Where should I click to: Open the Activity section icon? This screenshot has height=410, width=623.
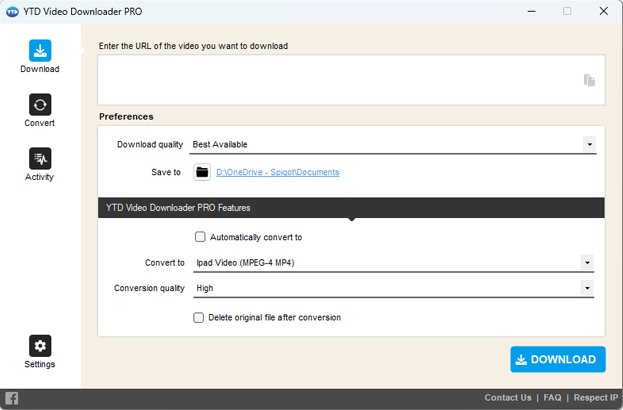tap(40, 159)
